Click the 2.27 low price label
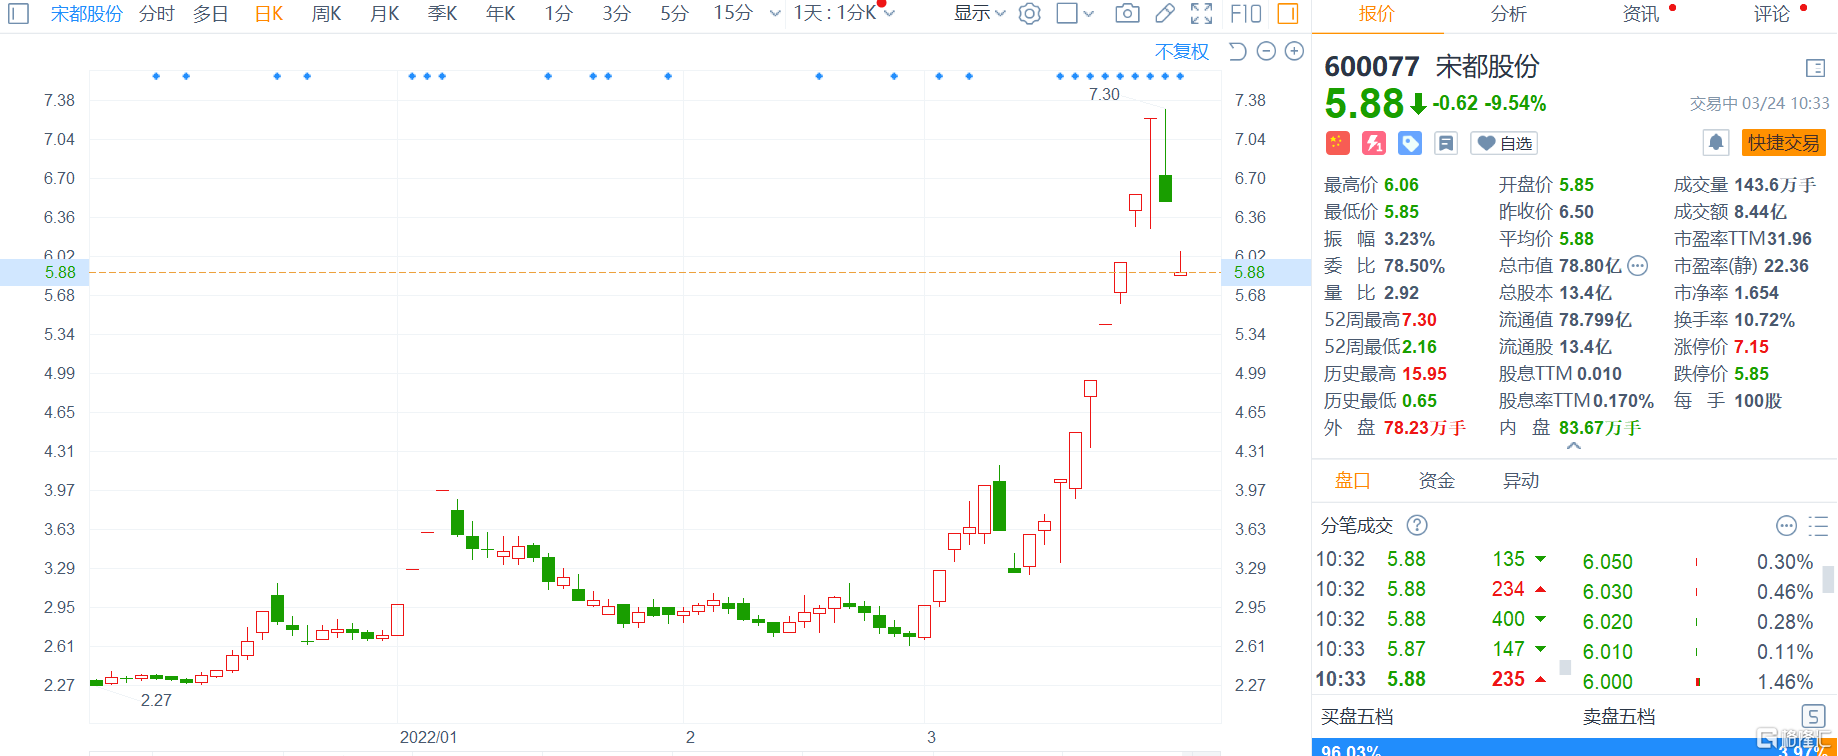The image size is (1838, 756). (x=156, y=700)
